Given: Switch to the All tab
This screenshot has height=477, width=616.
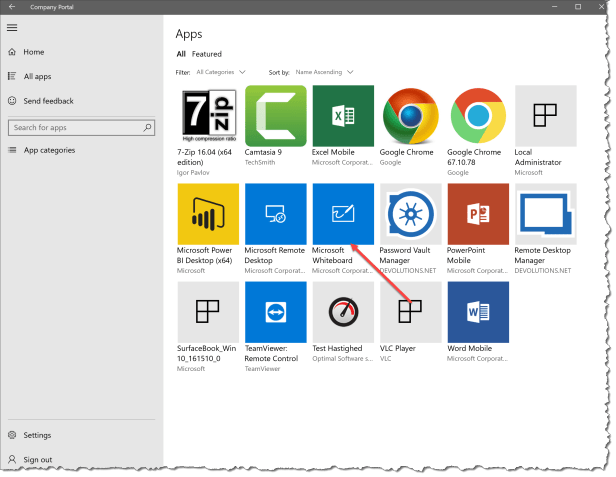Looking at the screenshot, I should point(181,54).
